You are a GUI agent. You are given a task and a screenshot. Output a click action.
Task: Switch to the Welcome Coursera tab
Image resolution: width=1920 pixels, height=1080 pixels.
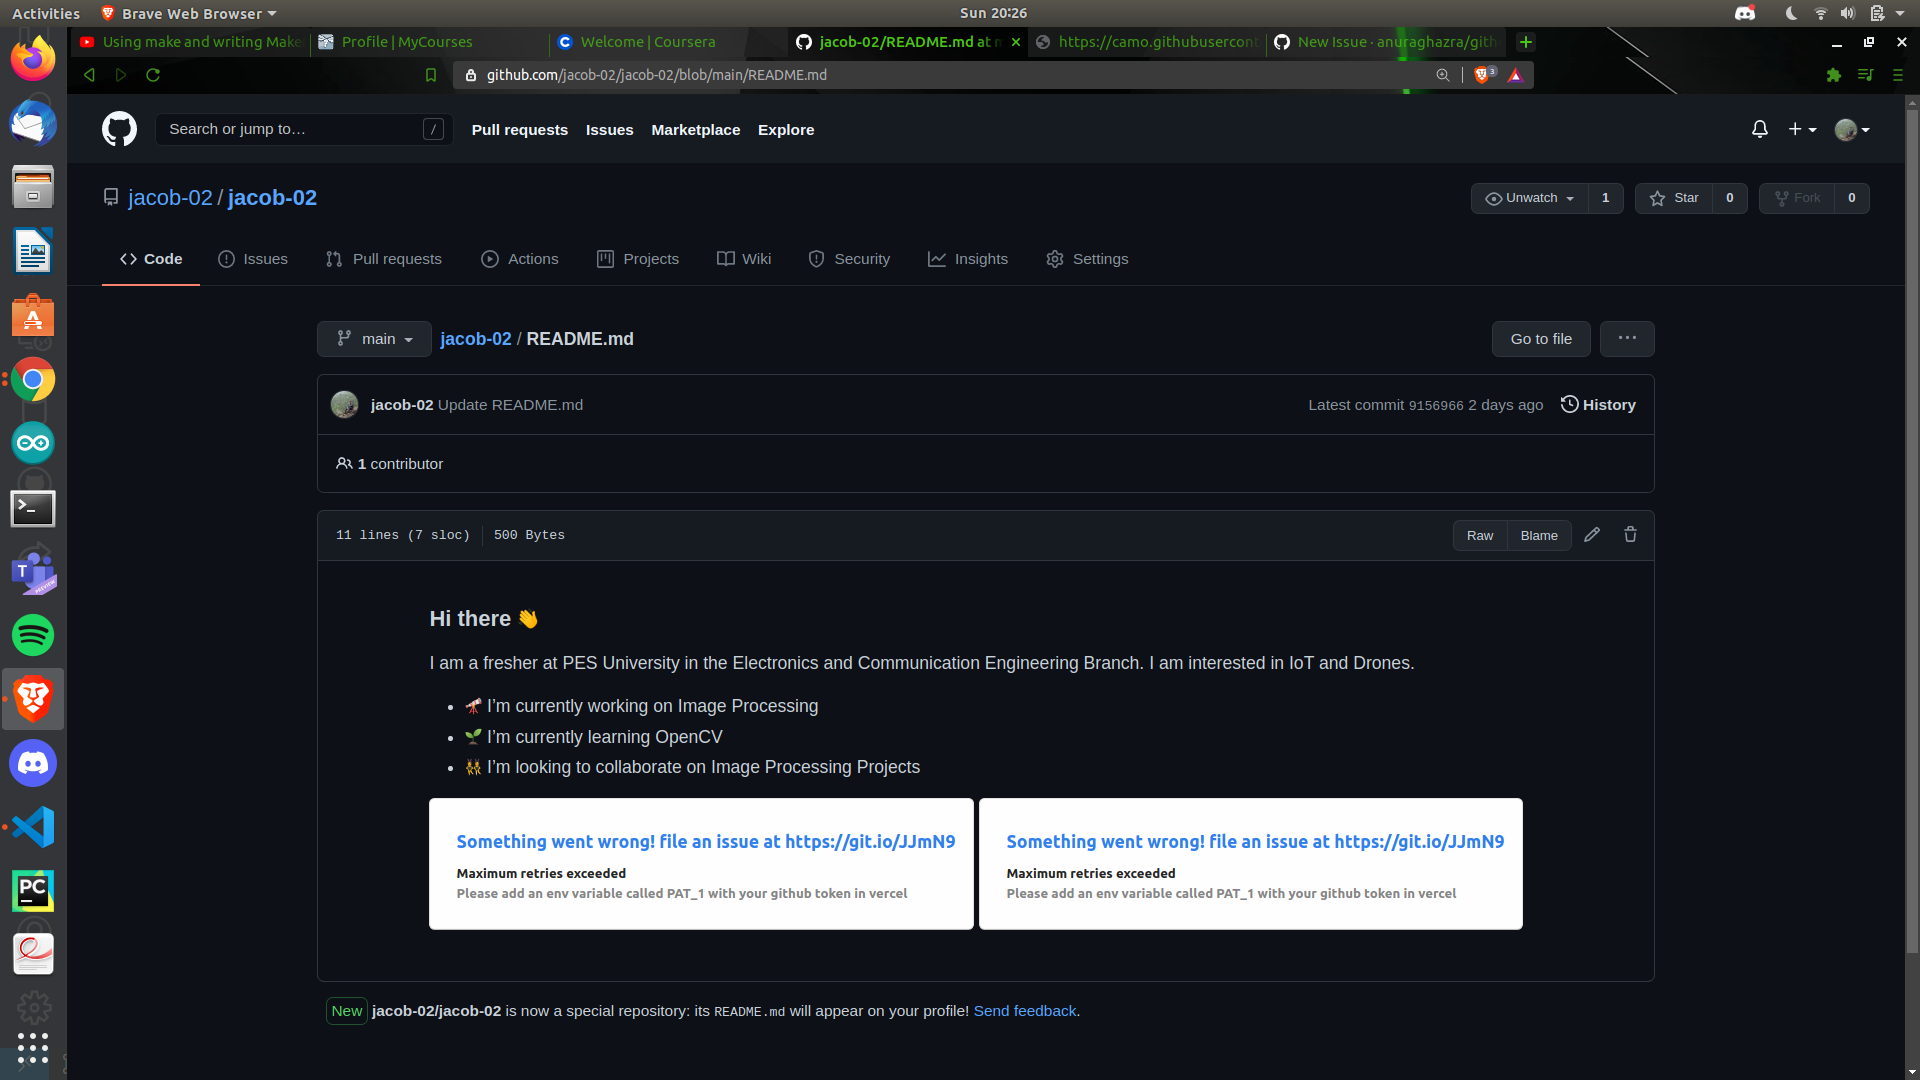[648, 42]
